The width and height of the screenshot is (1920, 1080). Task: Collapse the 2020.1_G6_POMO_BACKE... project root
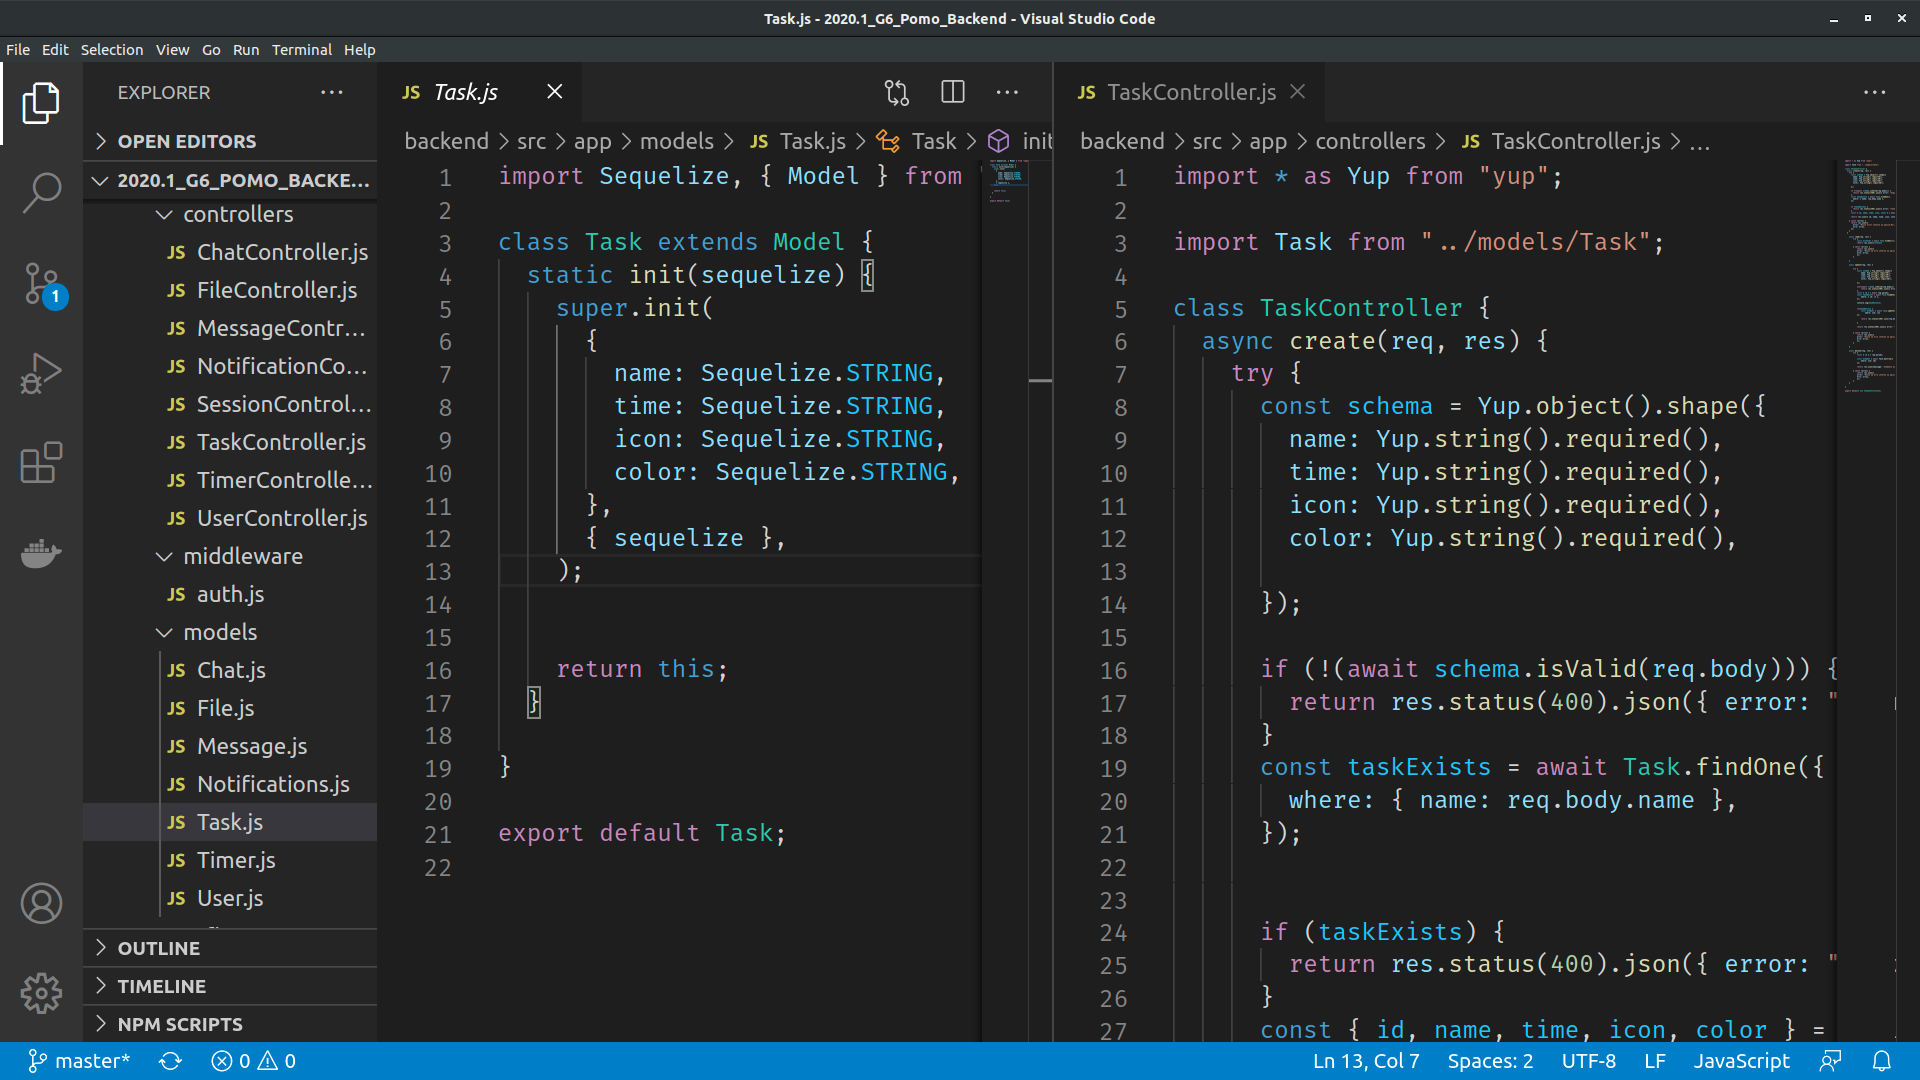point(230,180)
